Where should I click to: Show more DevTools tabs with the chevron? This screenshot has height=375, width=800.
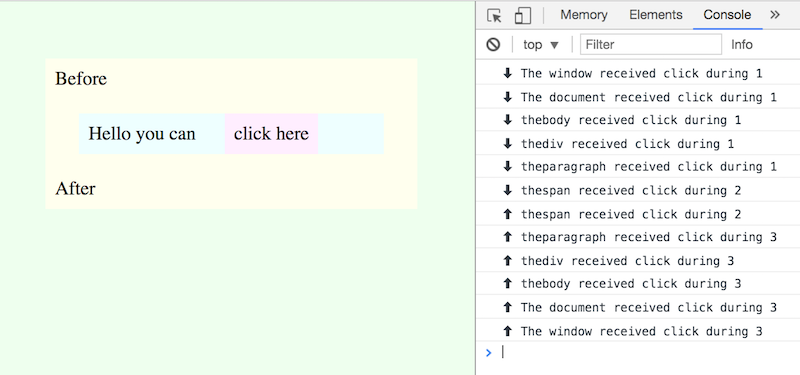click(775, 15)
